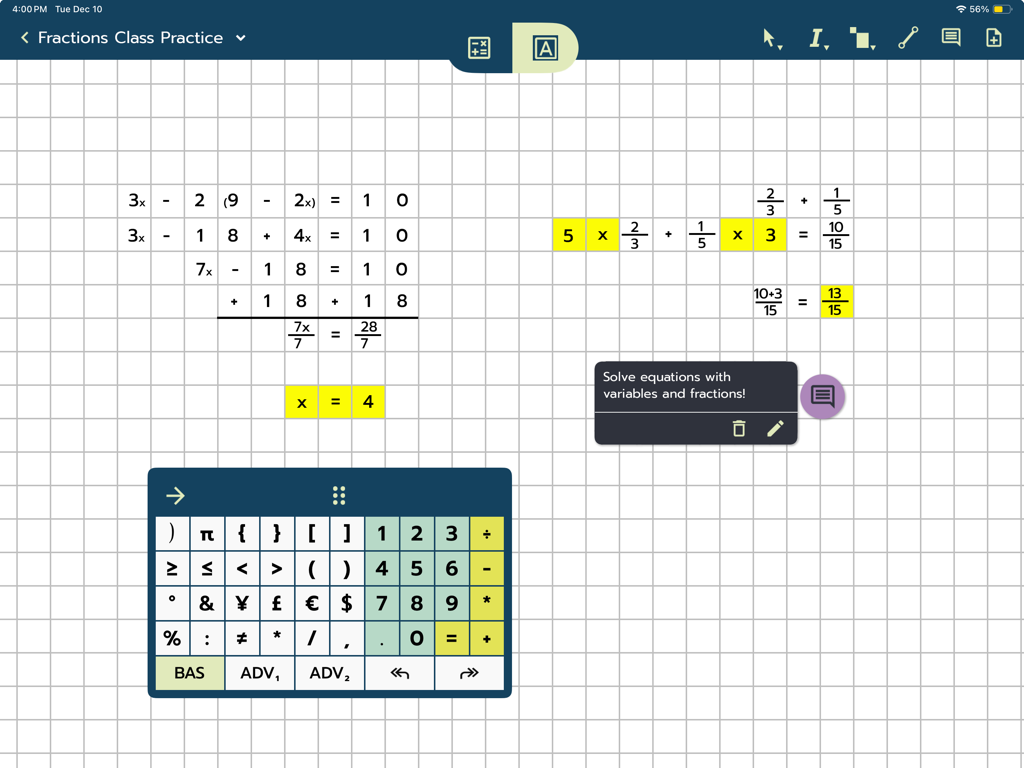The height and width of the screenshot is (768, 1024).
Task: Delete the comment using the trash icon
Action: [x=738, y=428]
